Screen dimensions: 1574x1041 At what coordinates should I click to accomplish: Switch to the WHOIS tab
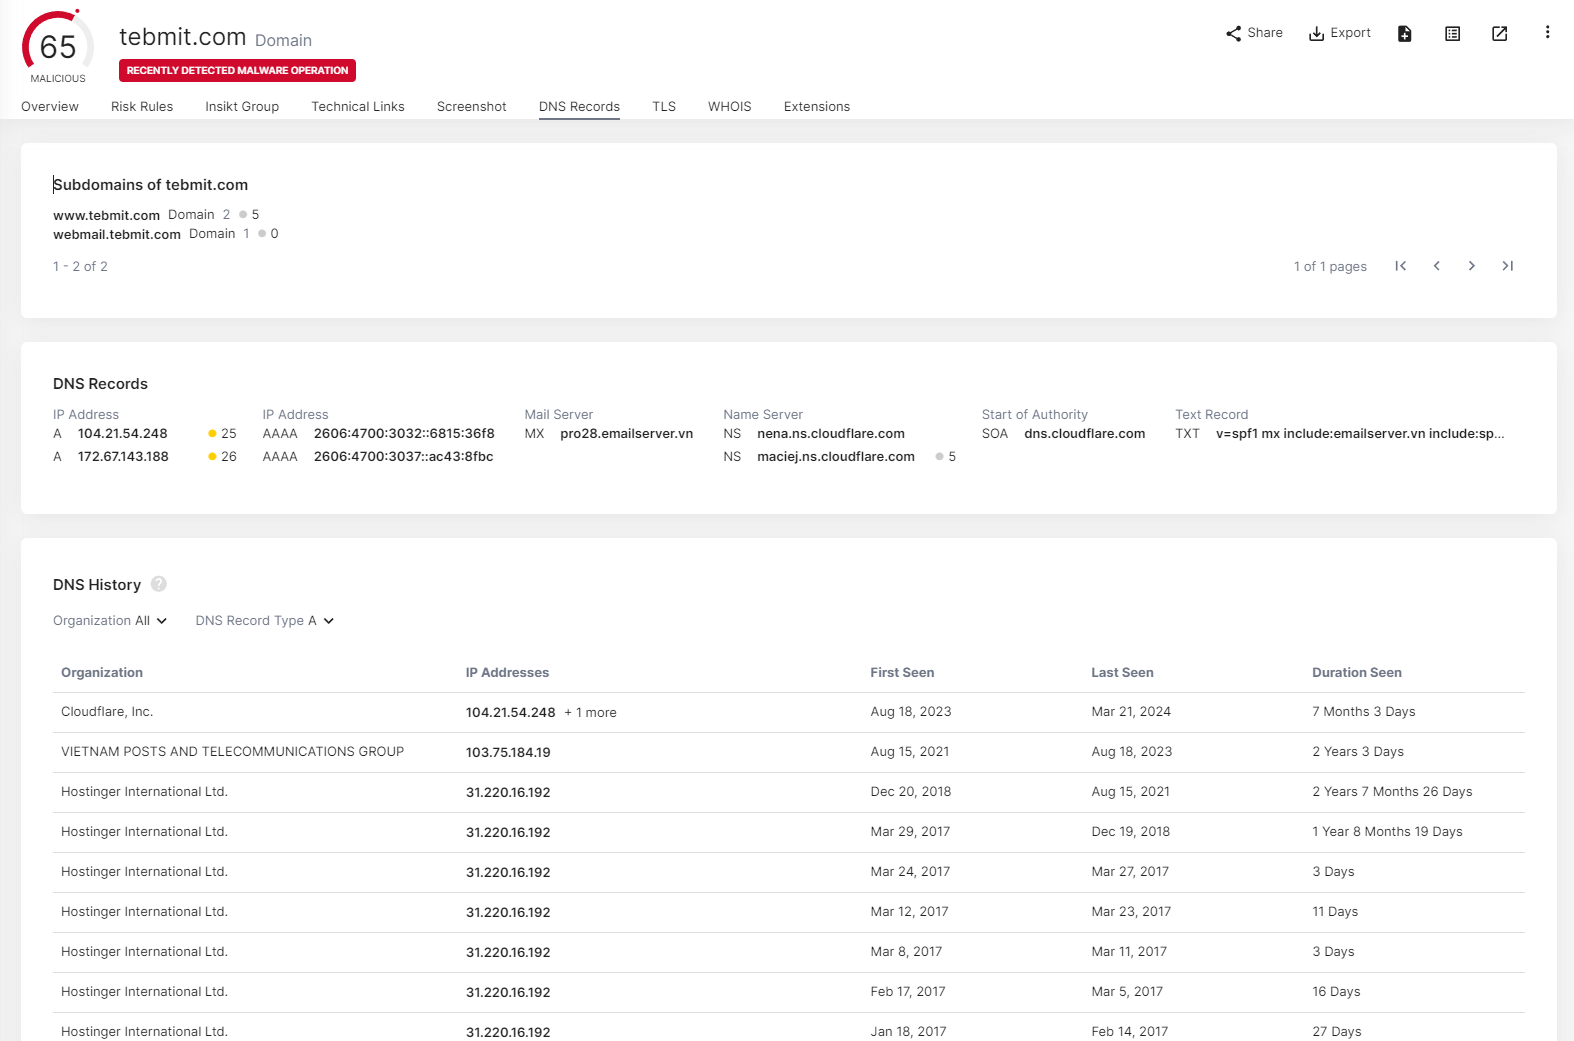coord(729,107)
